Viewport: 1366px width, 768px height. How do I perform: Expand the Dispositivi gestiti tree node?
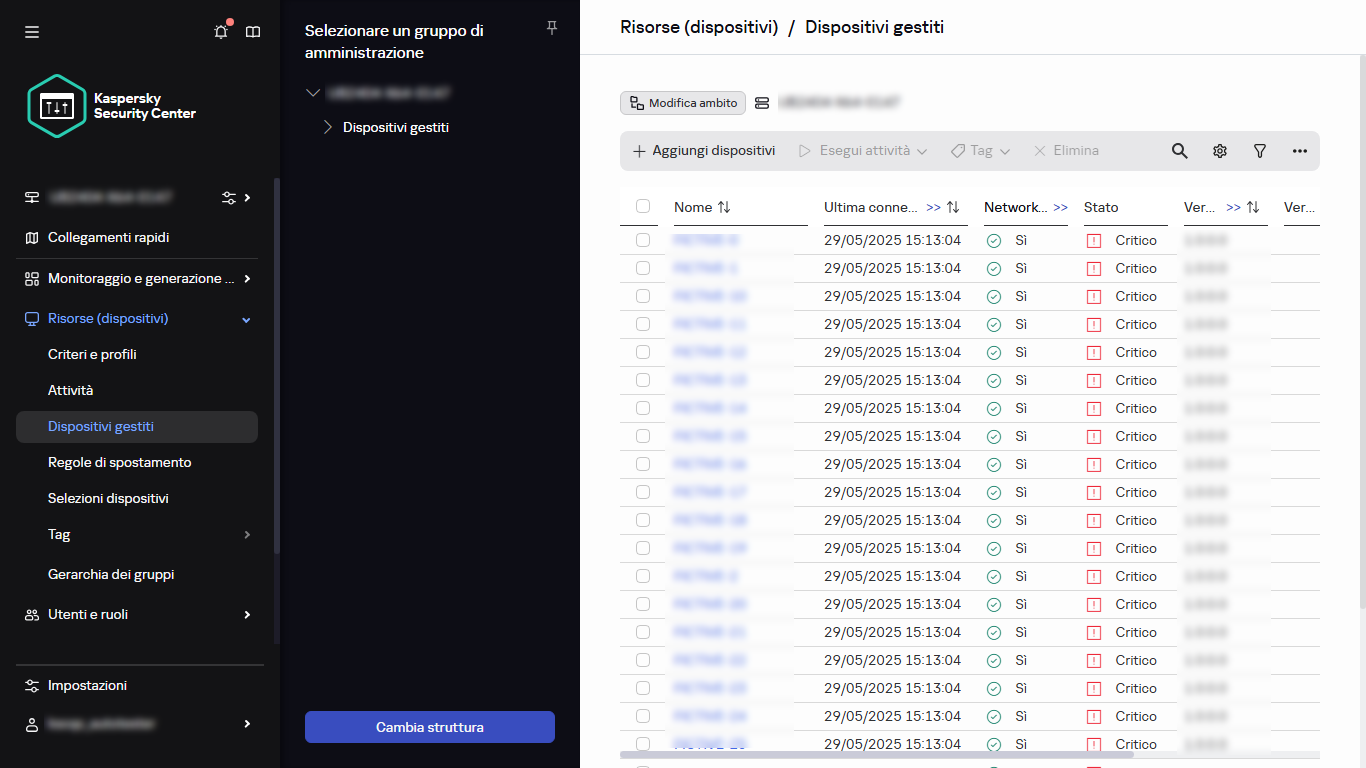327,127
